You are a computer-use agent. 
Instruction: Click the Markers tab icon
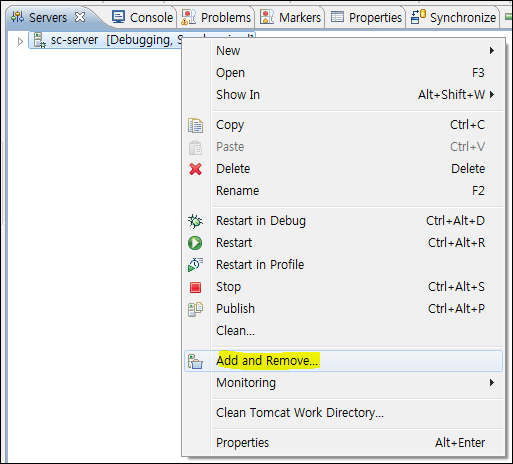click(x=267, y=17)
